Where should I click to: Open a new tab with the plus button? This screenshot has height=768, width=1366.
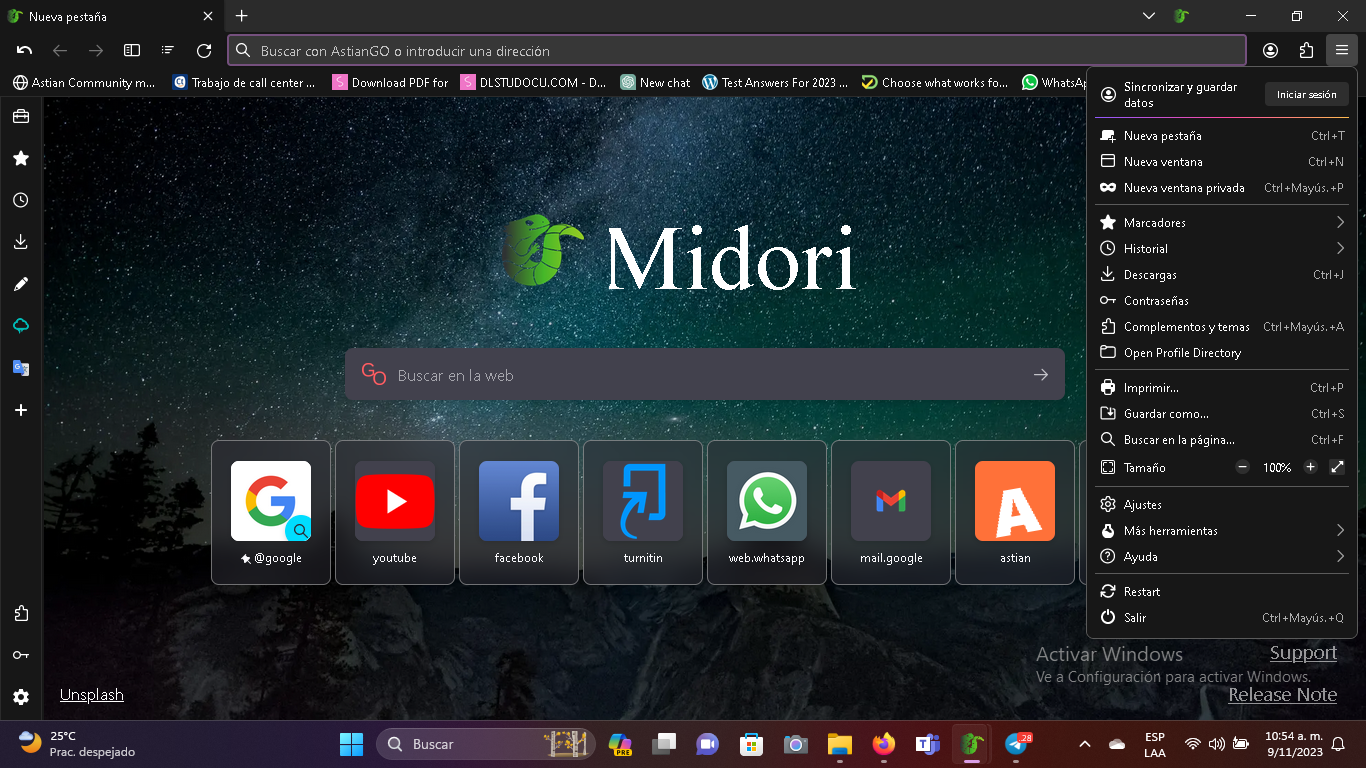241,16
